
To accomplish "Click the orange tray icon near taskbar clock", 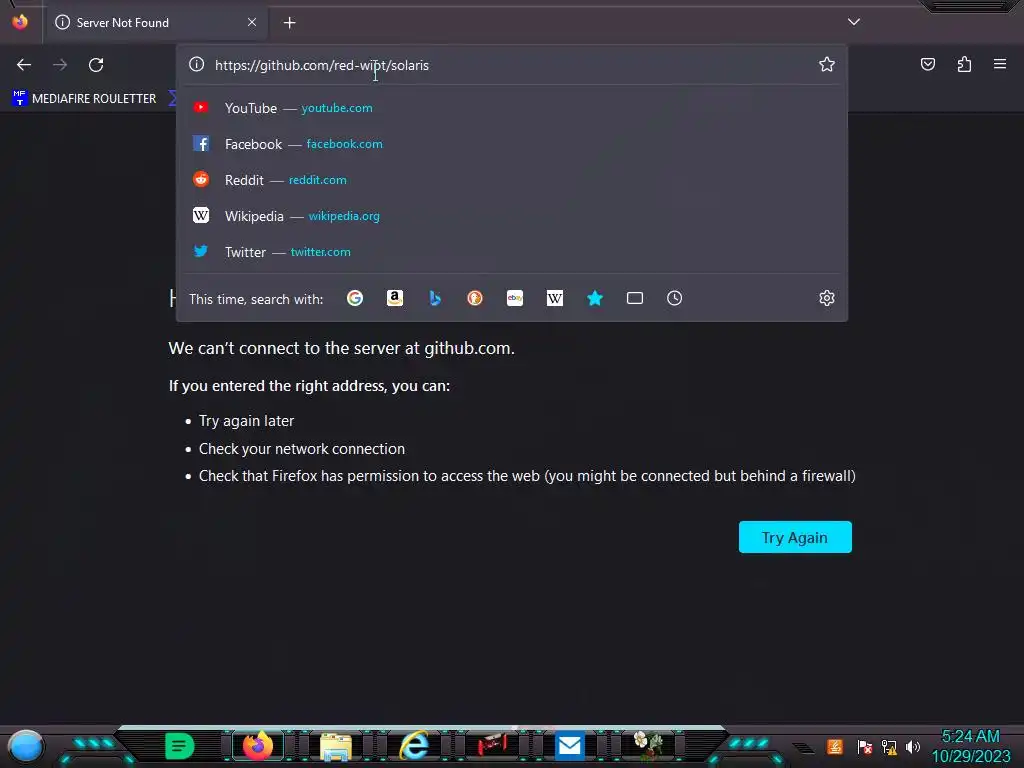I will coord(835,746).
